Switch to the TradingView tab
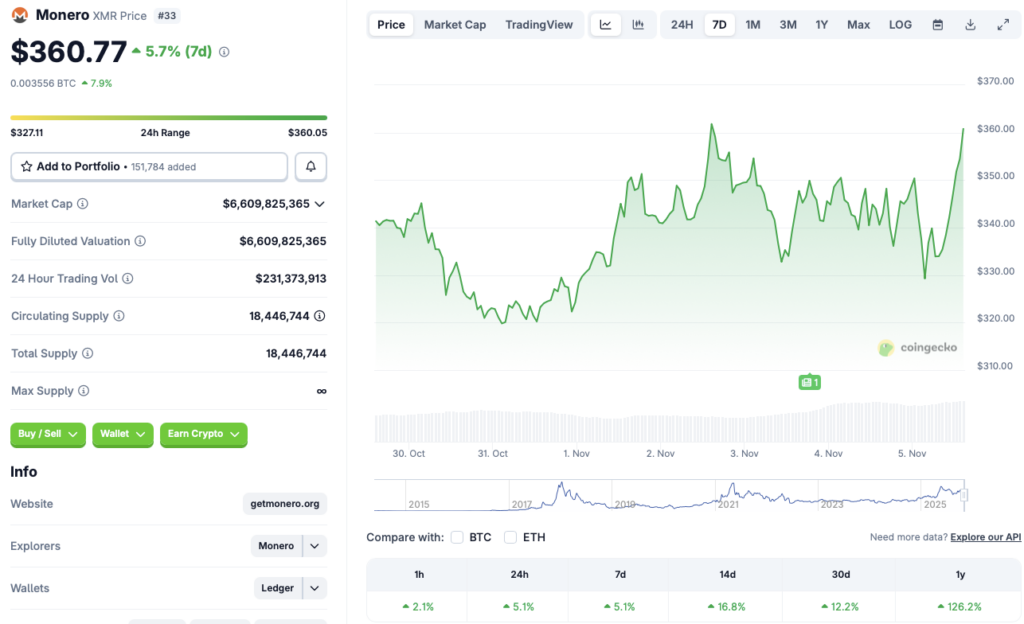This screenshot has width=1024, height=624. coord(539,24)
